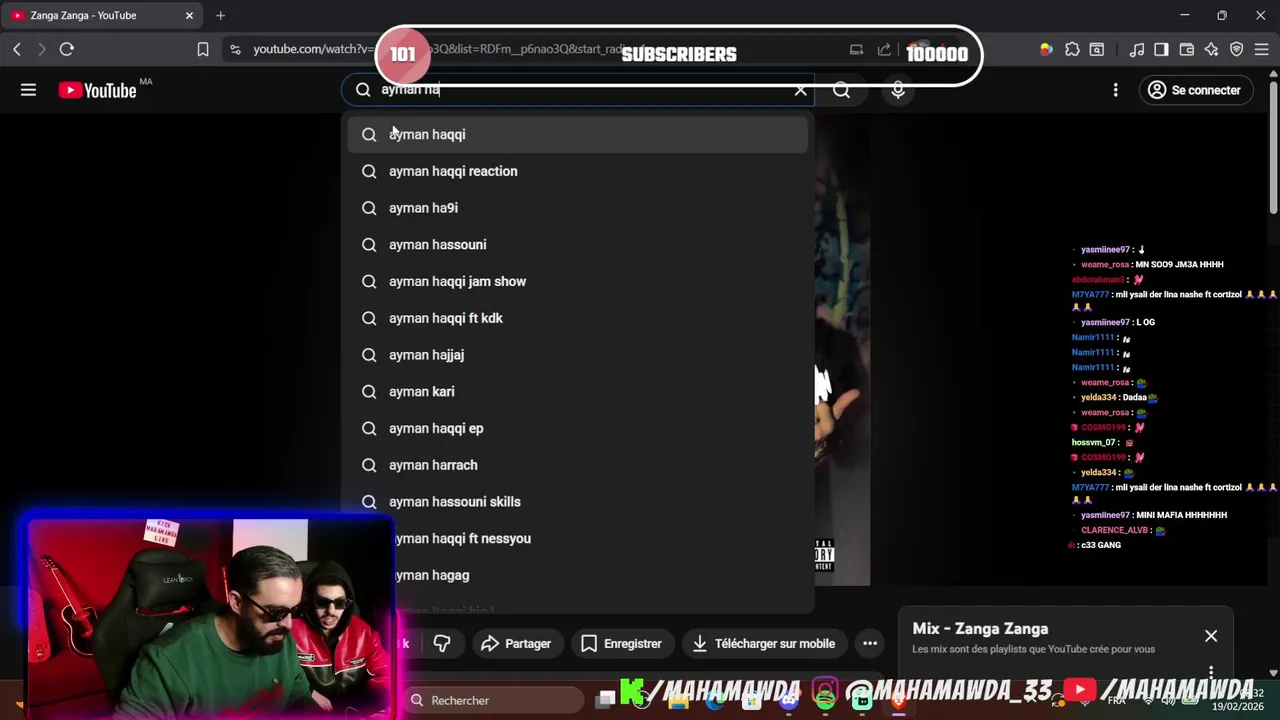Submit search with the magnifier button
The image size is (1280, 720).
[841, 90]
